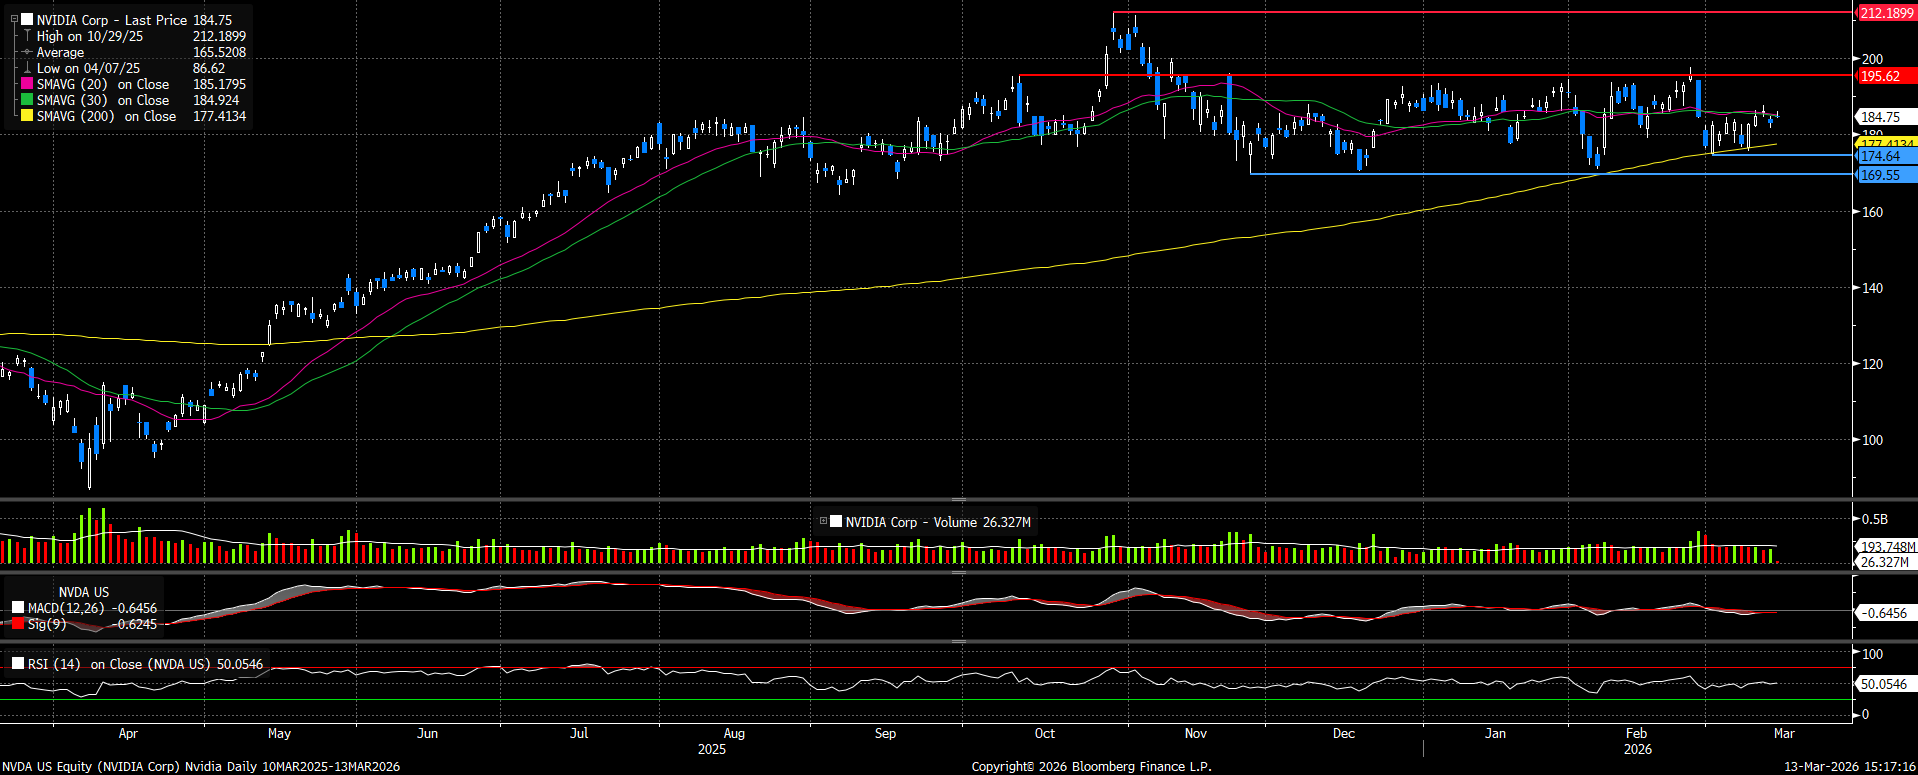Toggle the NVIDIA Corp Volume series box
This screenshot has height=775, width=1918.
836,522
